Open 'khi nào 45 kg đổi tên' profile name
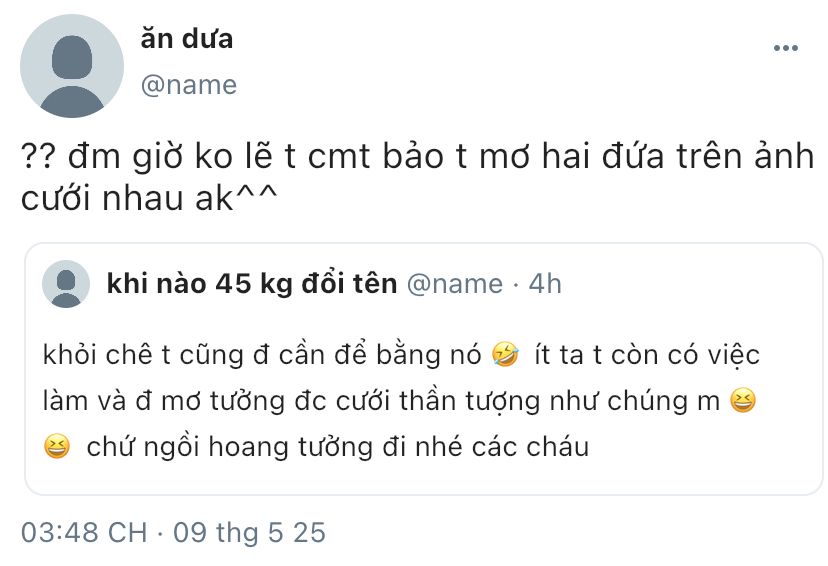Screen dimensions: 828x566 pos(252,284)
